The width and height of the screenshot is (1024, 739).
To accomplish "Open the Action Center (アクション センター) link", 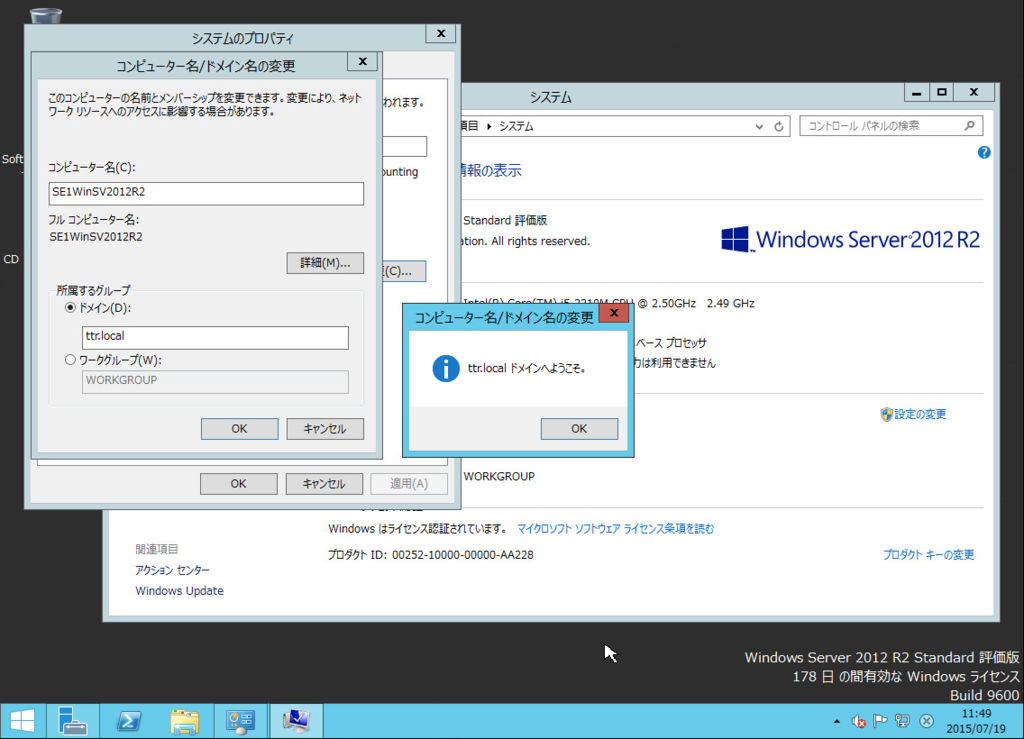I will point(172,570).
